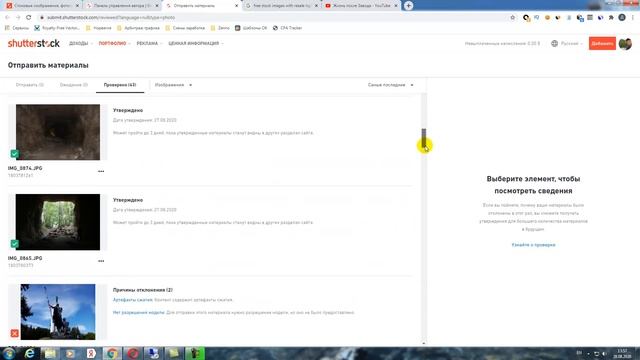Switch to the YouTube browser tab
This screenshot has height=360, width=640.
(361, 6)
